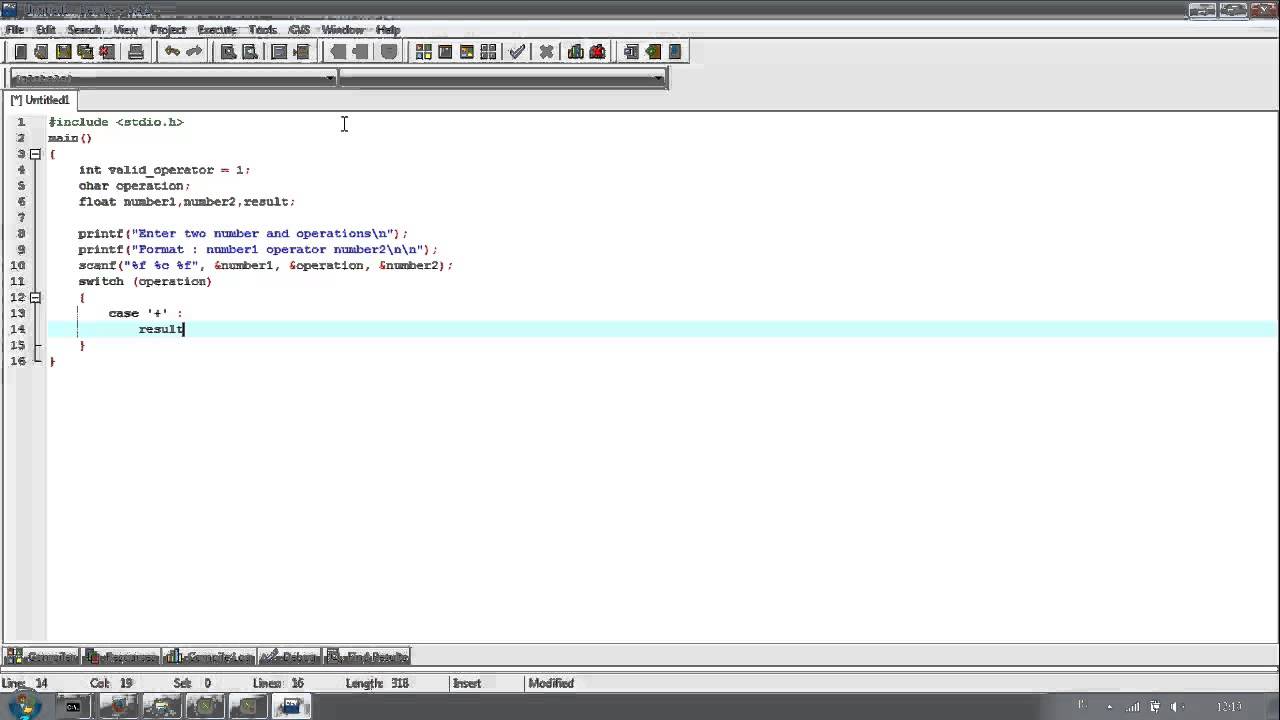1280x720 pixels.
Task: Open the View menu
Action: click(x=126, y=30)
